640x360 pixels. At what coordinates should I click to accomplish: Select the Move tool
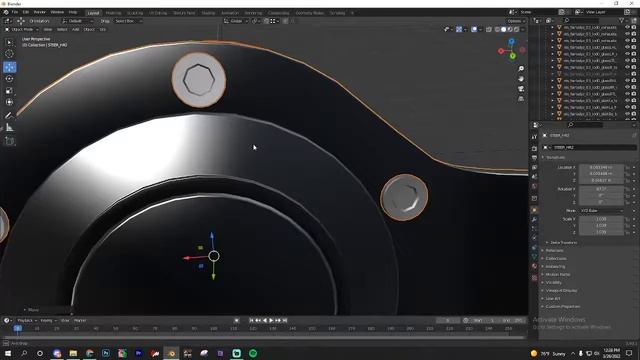click(9, 67)
